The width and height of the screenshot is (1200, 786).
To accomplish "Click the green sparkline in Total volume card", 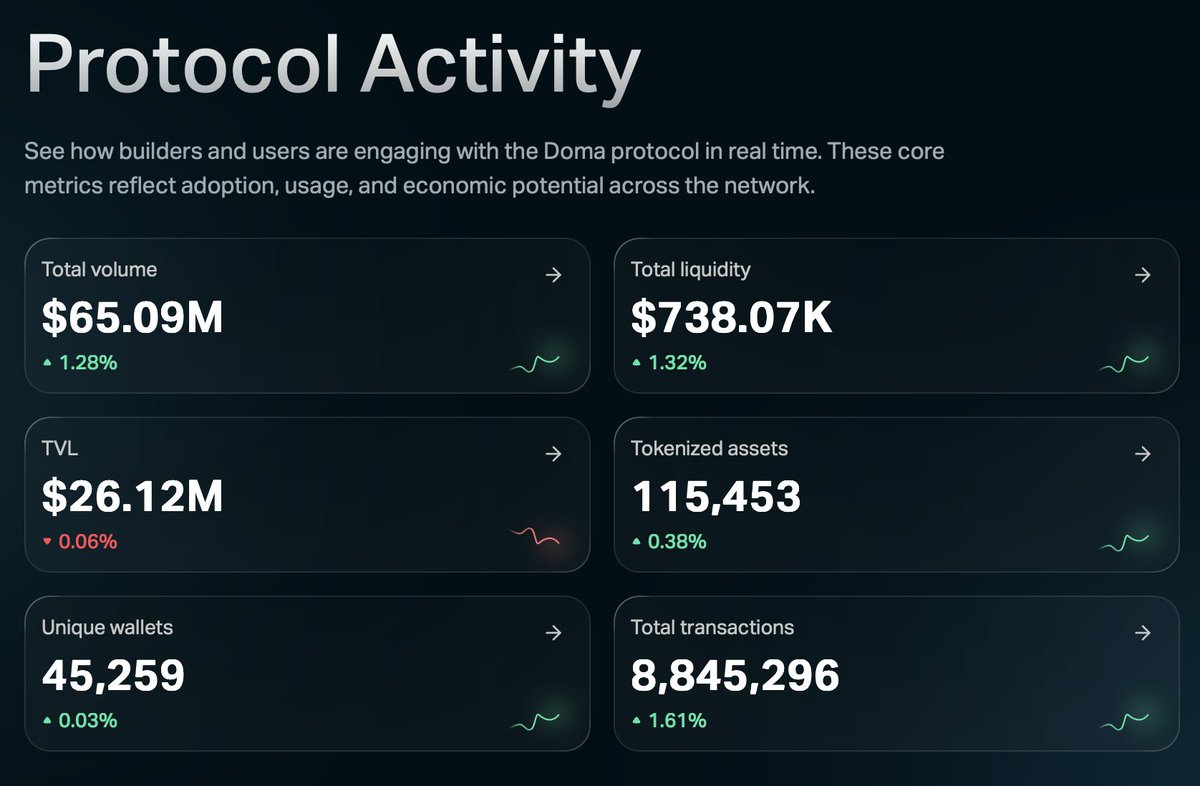I will 535,364.
